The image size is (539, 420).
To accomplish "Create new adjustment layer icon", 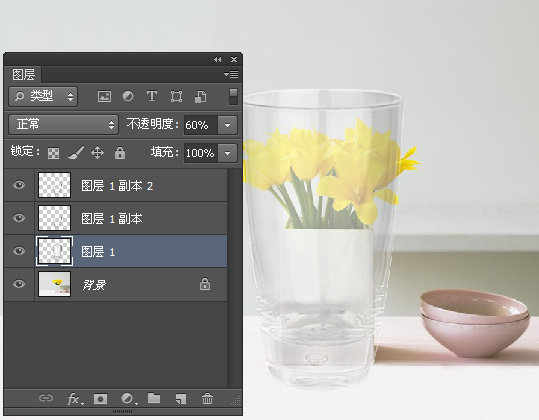I will [129, 399].
